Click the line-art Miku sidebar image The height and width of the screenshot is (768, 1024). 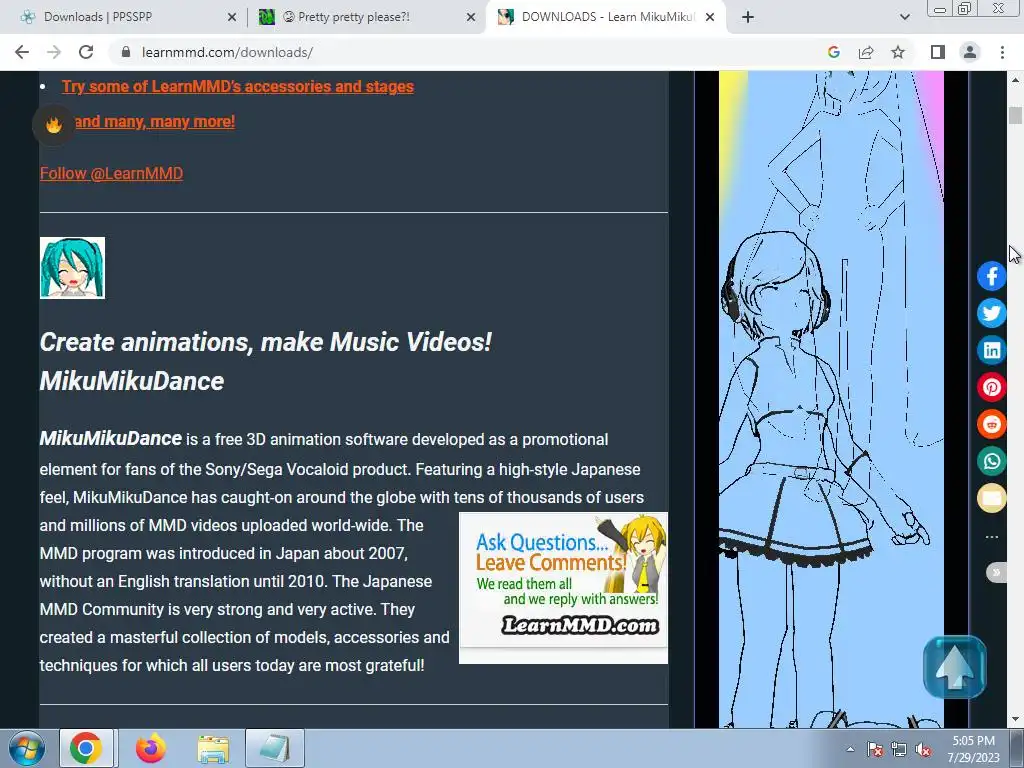click(831, 399)
